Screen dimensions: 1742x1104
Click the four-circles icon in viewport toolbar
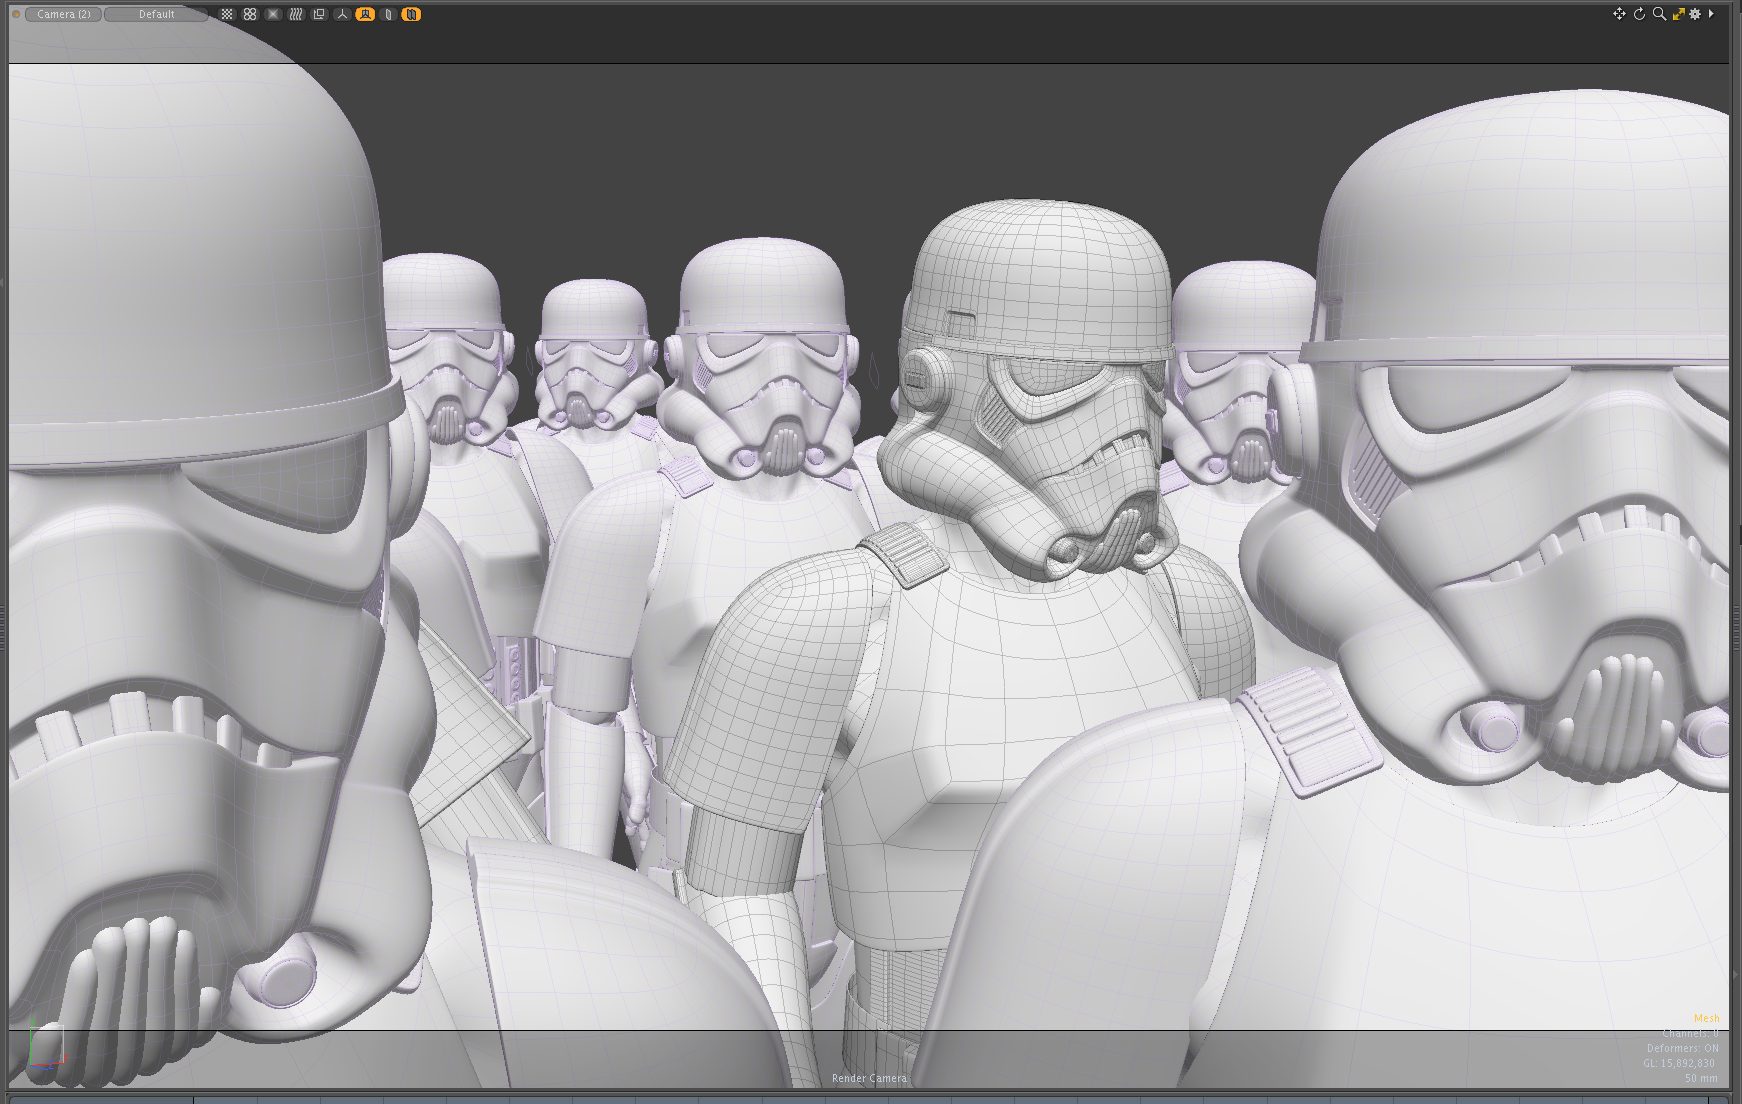coord(250,14)
